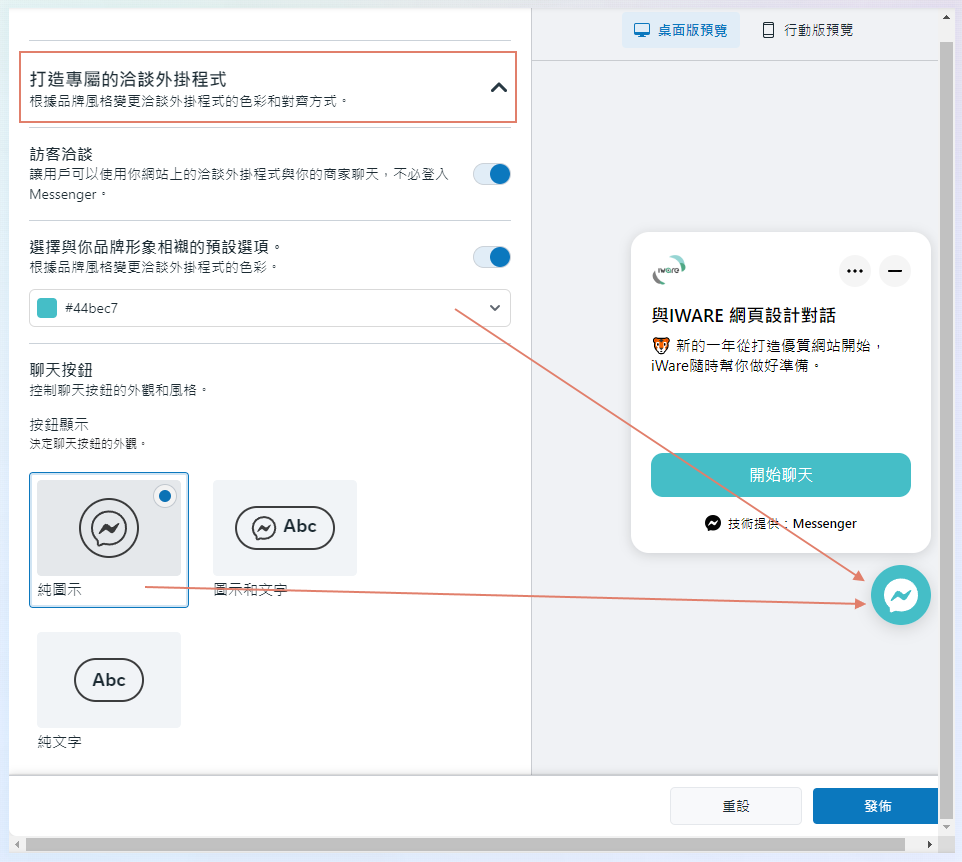Screen dimensions: 962x862
Task: Click the desktop monitor icon in preview tabs
Action: tap(642, 30)
